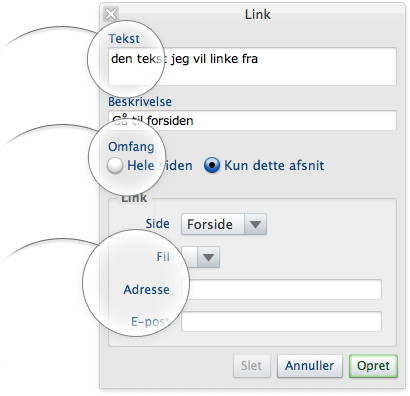Click the Tekst label

coord(124,39)
